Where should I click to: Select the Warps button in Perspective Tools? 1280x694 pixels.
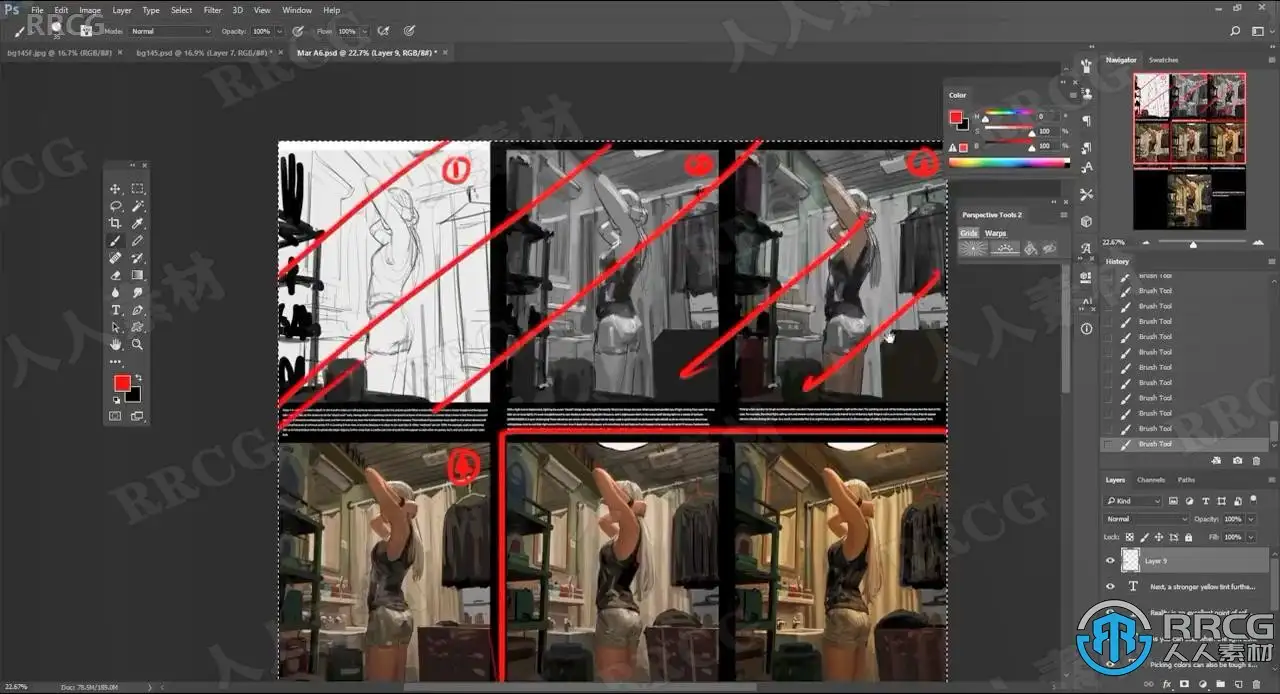pyautogui.click(x=996, y=233)
